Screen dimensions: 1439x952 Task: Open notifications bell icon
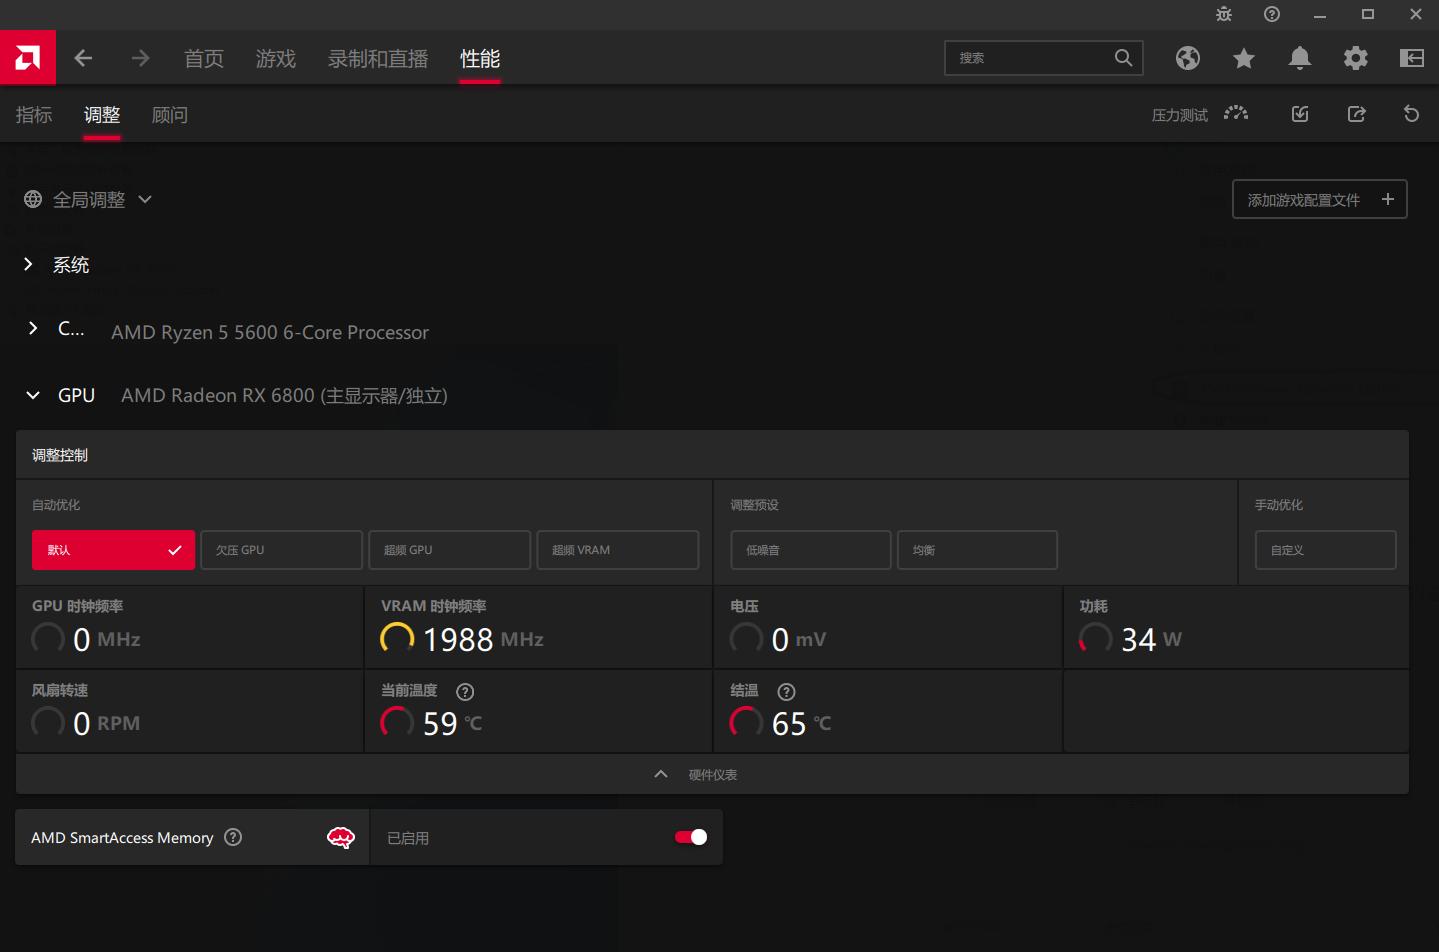[1299, 58]
